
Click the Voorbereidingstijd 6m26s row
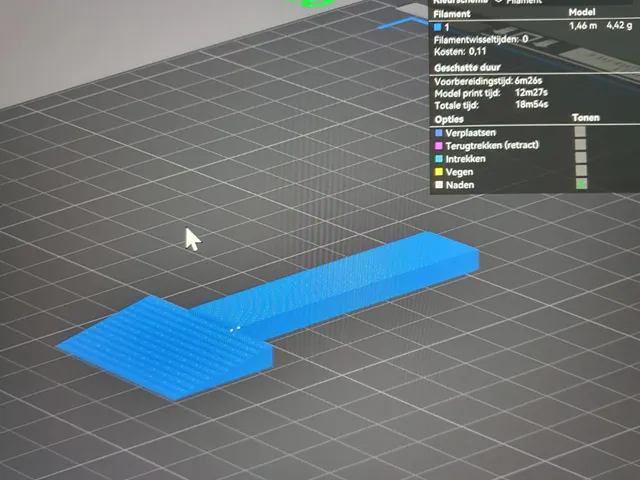488,81
